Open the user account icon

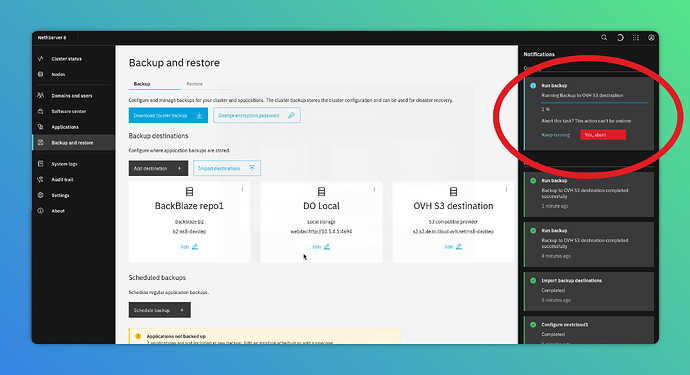[x=651, y=38]
